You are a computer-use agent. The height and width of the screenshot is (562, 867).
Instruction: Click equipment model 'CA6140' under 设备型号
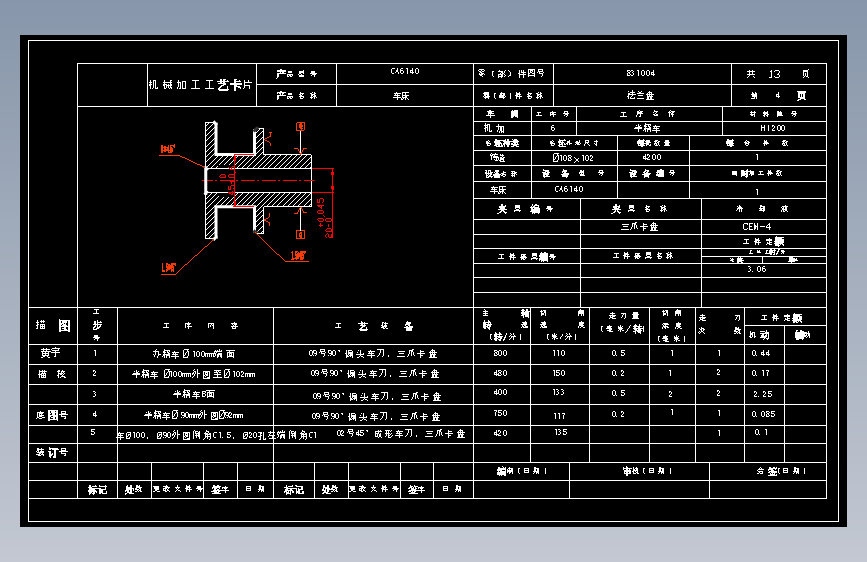tap(569, 189)
